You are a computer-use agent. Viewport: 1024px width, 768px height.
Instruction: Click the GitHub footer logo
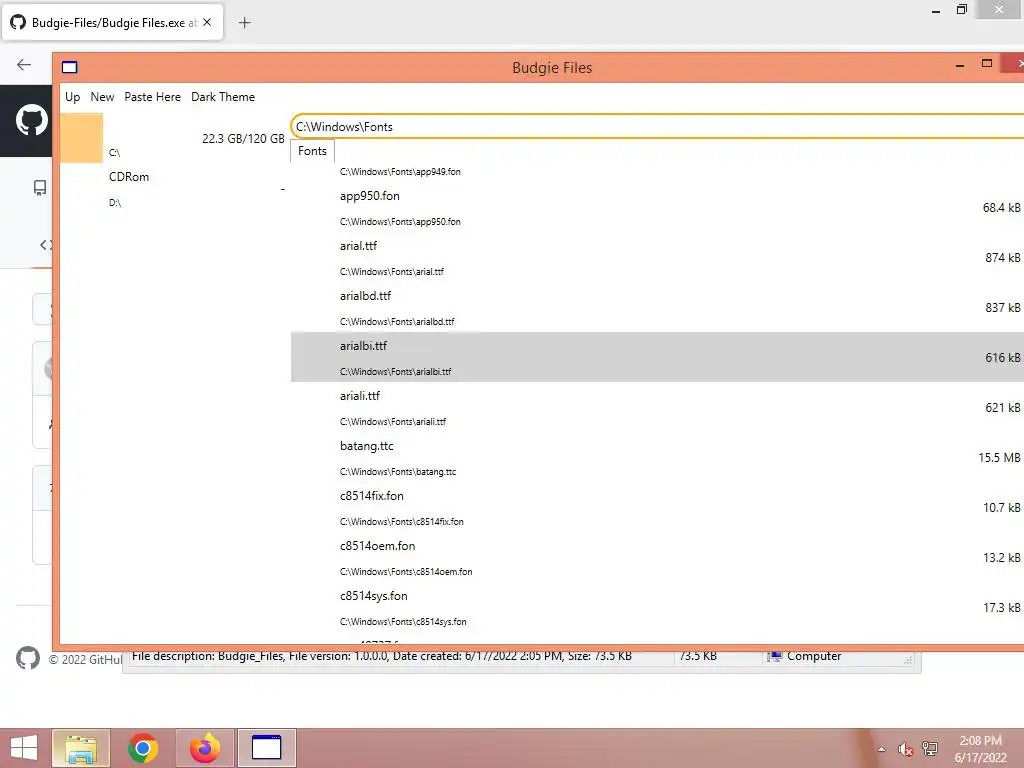click(28, 658)
